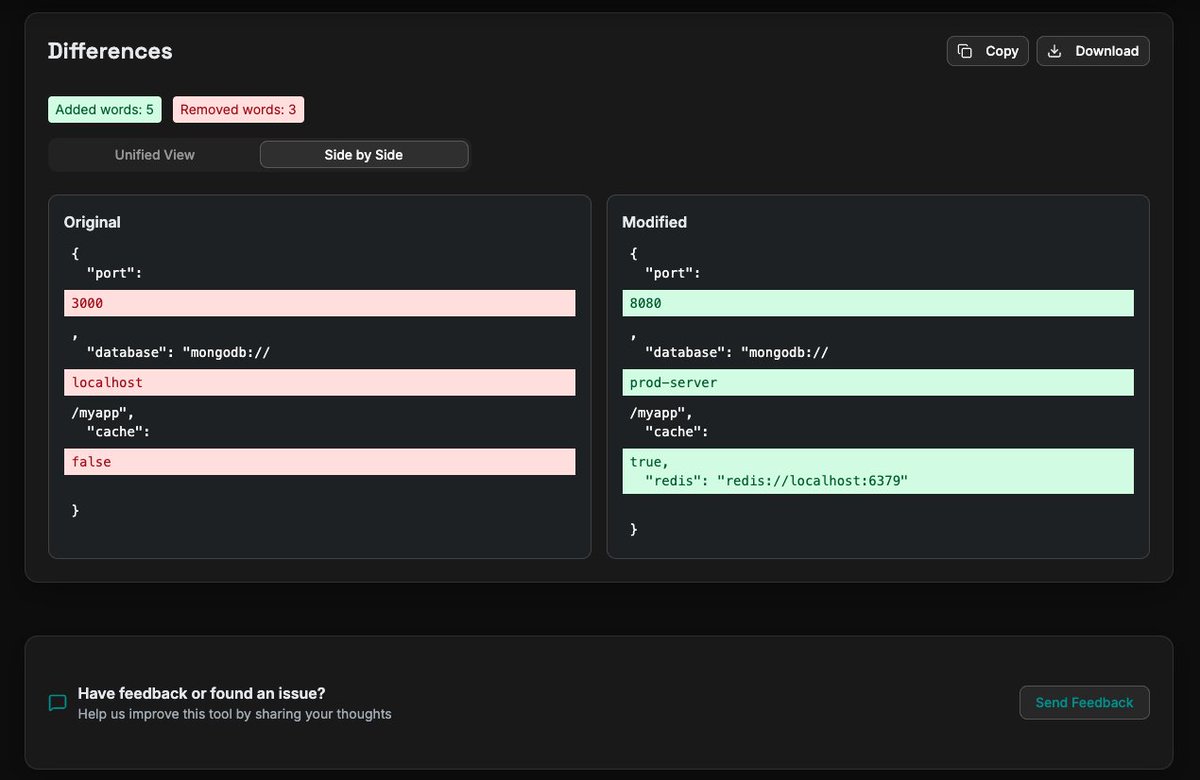
Task: Click the removed value 3000
Action: point(320,303)
